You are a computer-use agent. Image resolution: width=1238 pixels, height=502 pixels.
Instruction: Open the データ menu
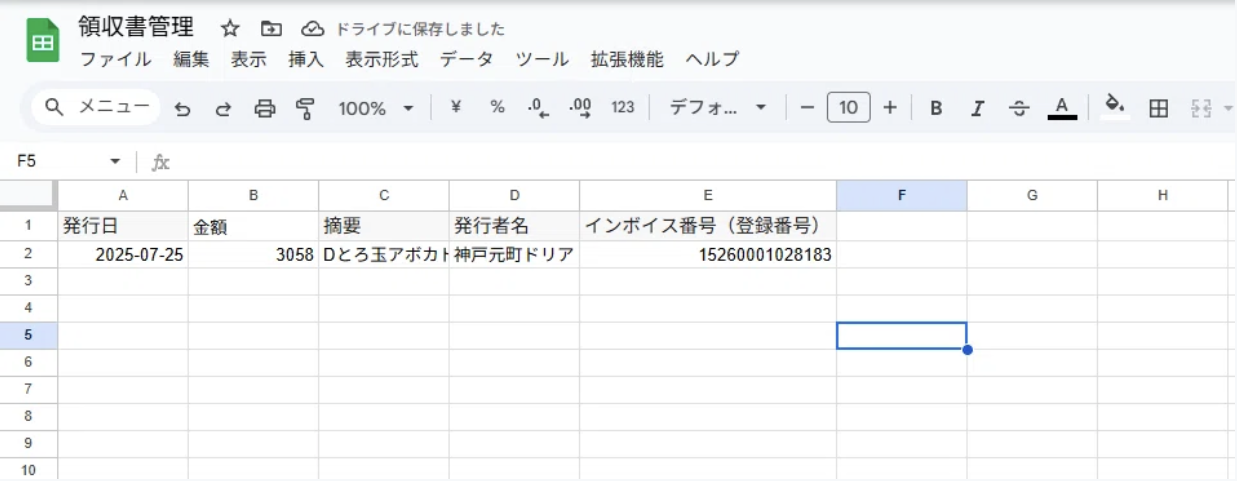(466, 60)
